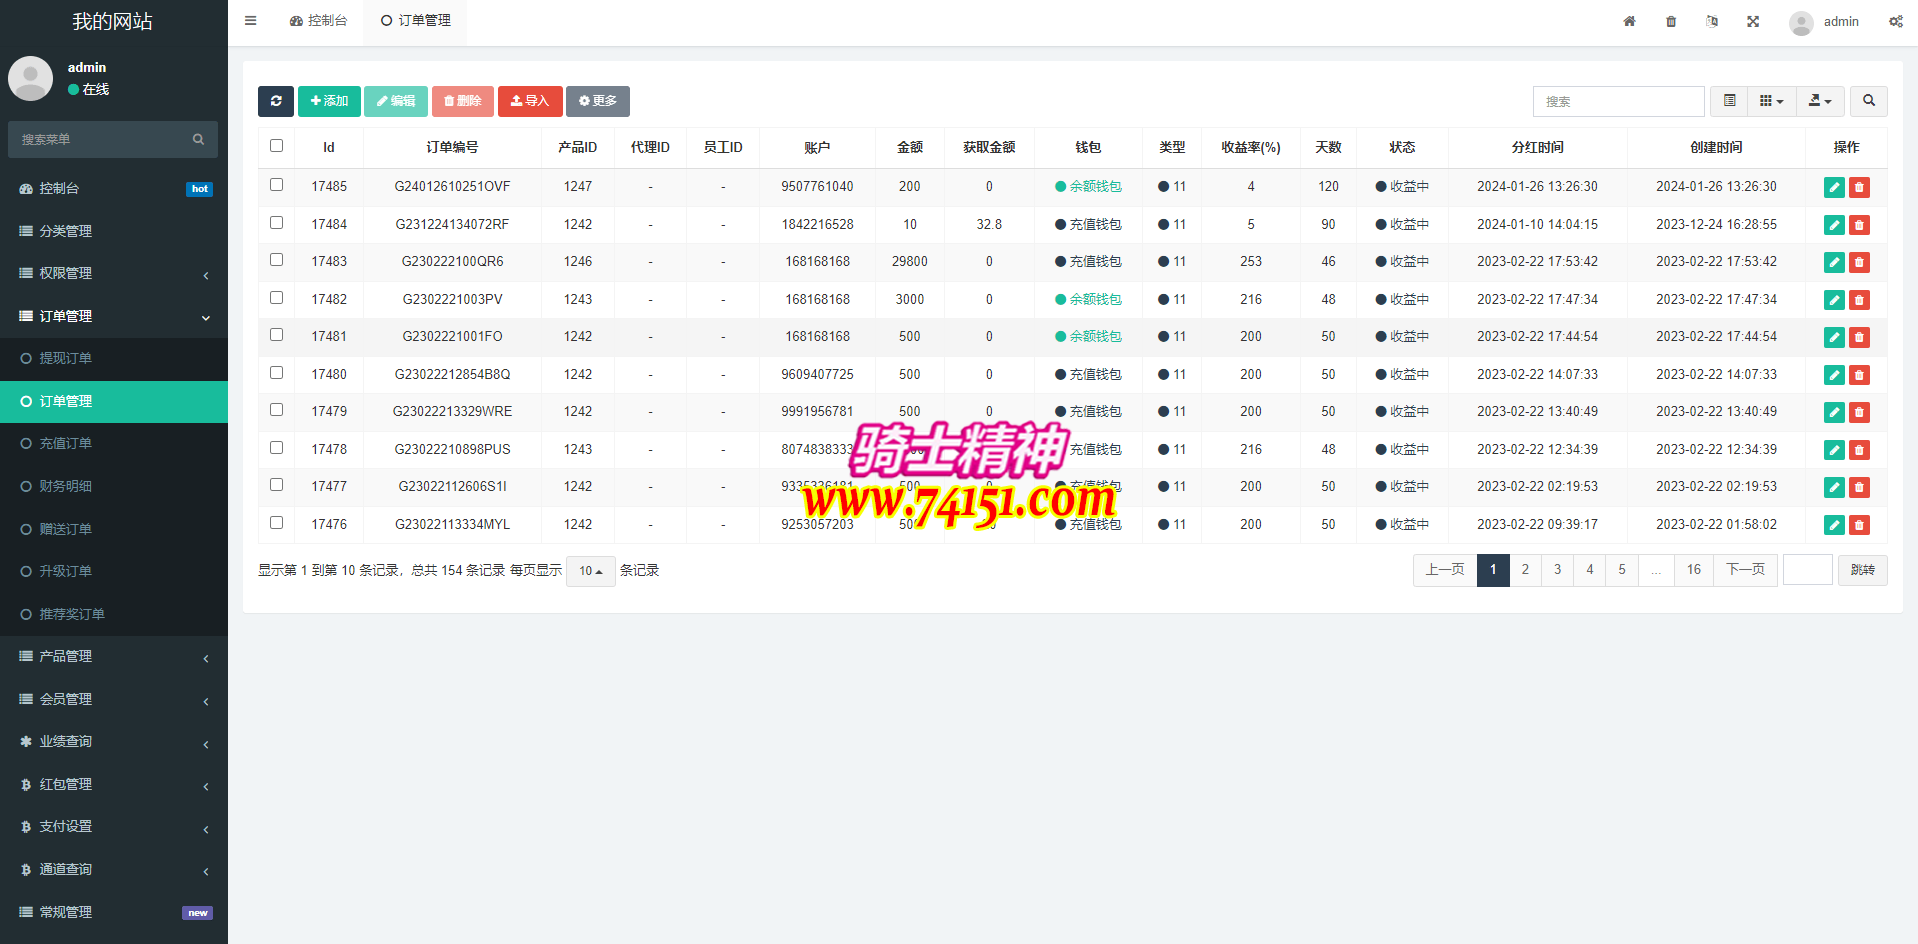Select the checkbox for order 17479

[277, 410]
